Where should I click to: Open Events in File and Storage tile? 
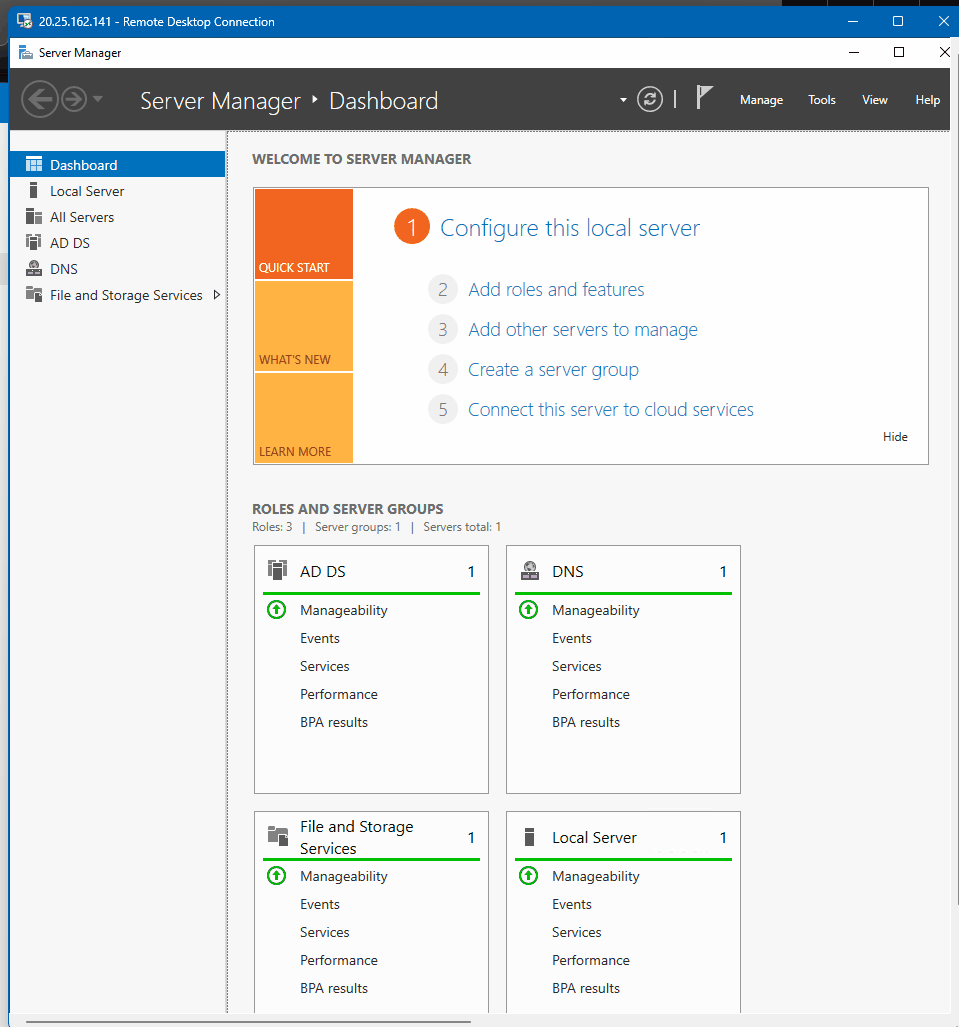[320, 904]
